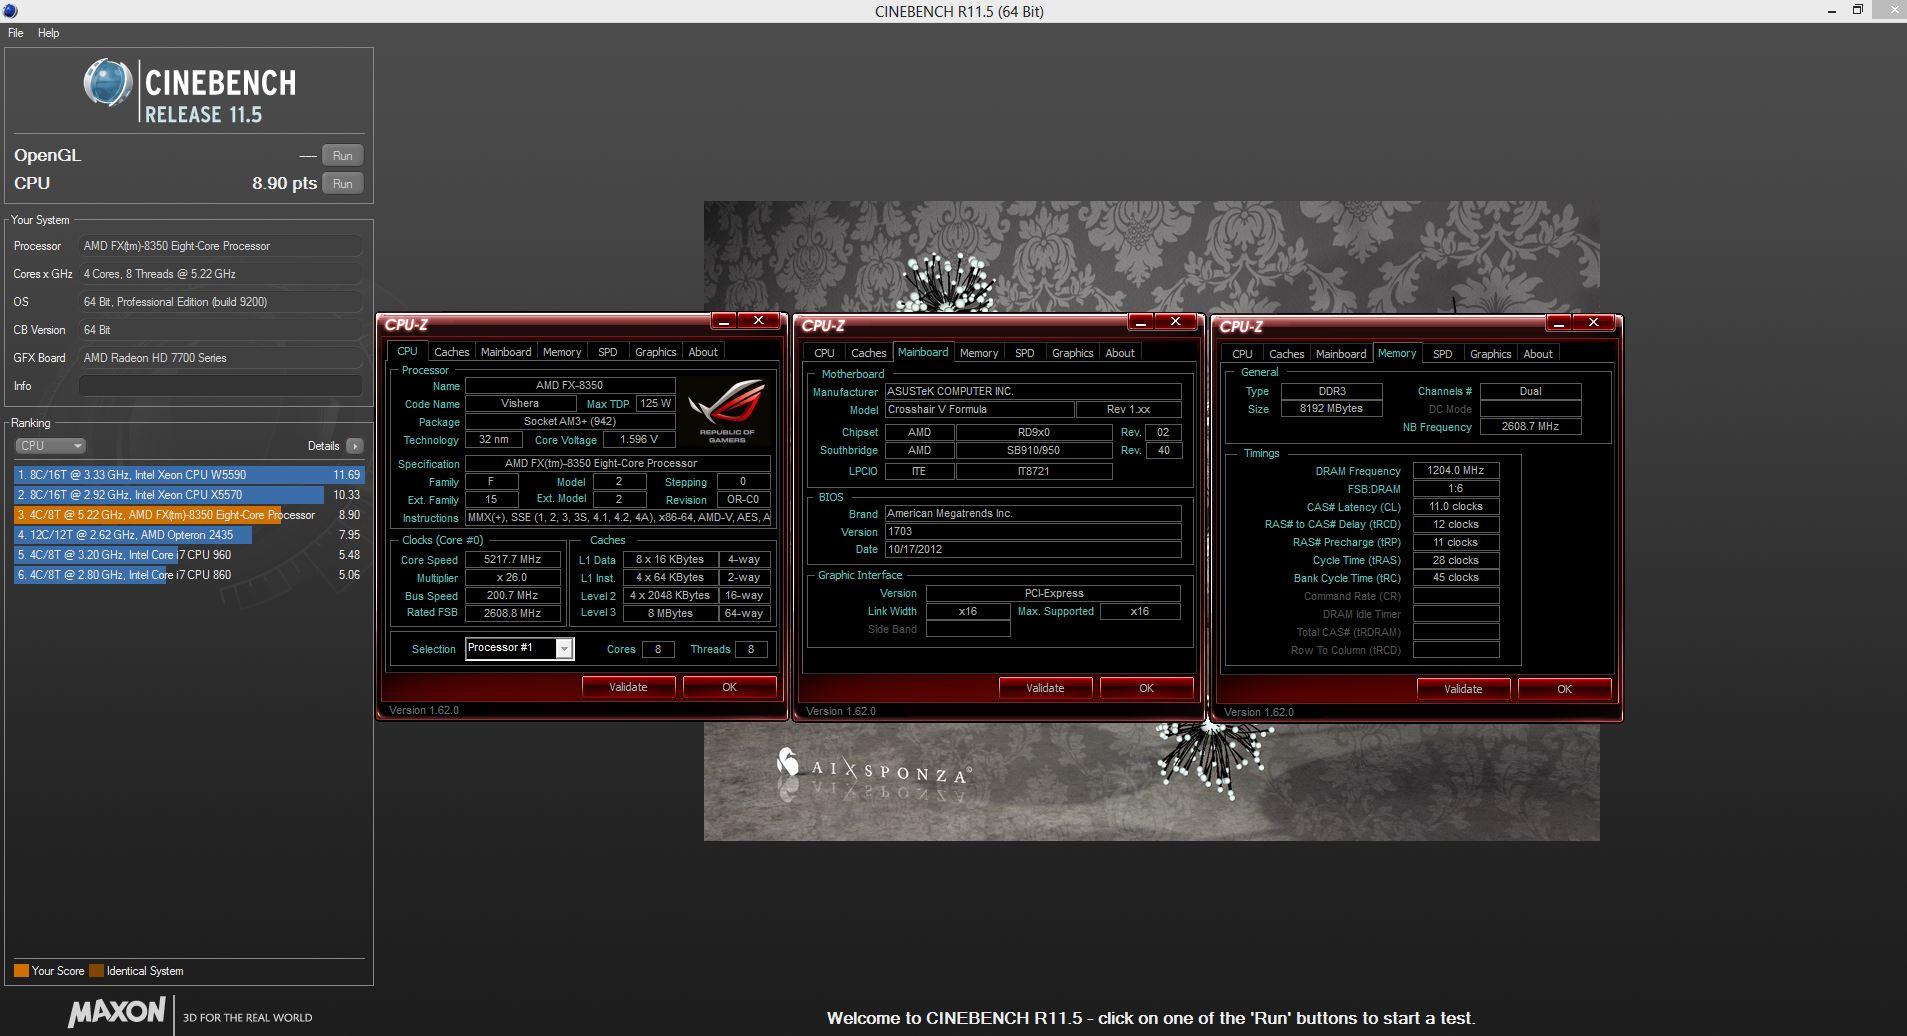Open SPD tab in first CPU-Z window
The height and width of the screenshot is (1036, 1907).
pos(607,352)
